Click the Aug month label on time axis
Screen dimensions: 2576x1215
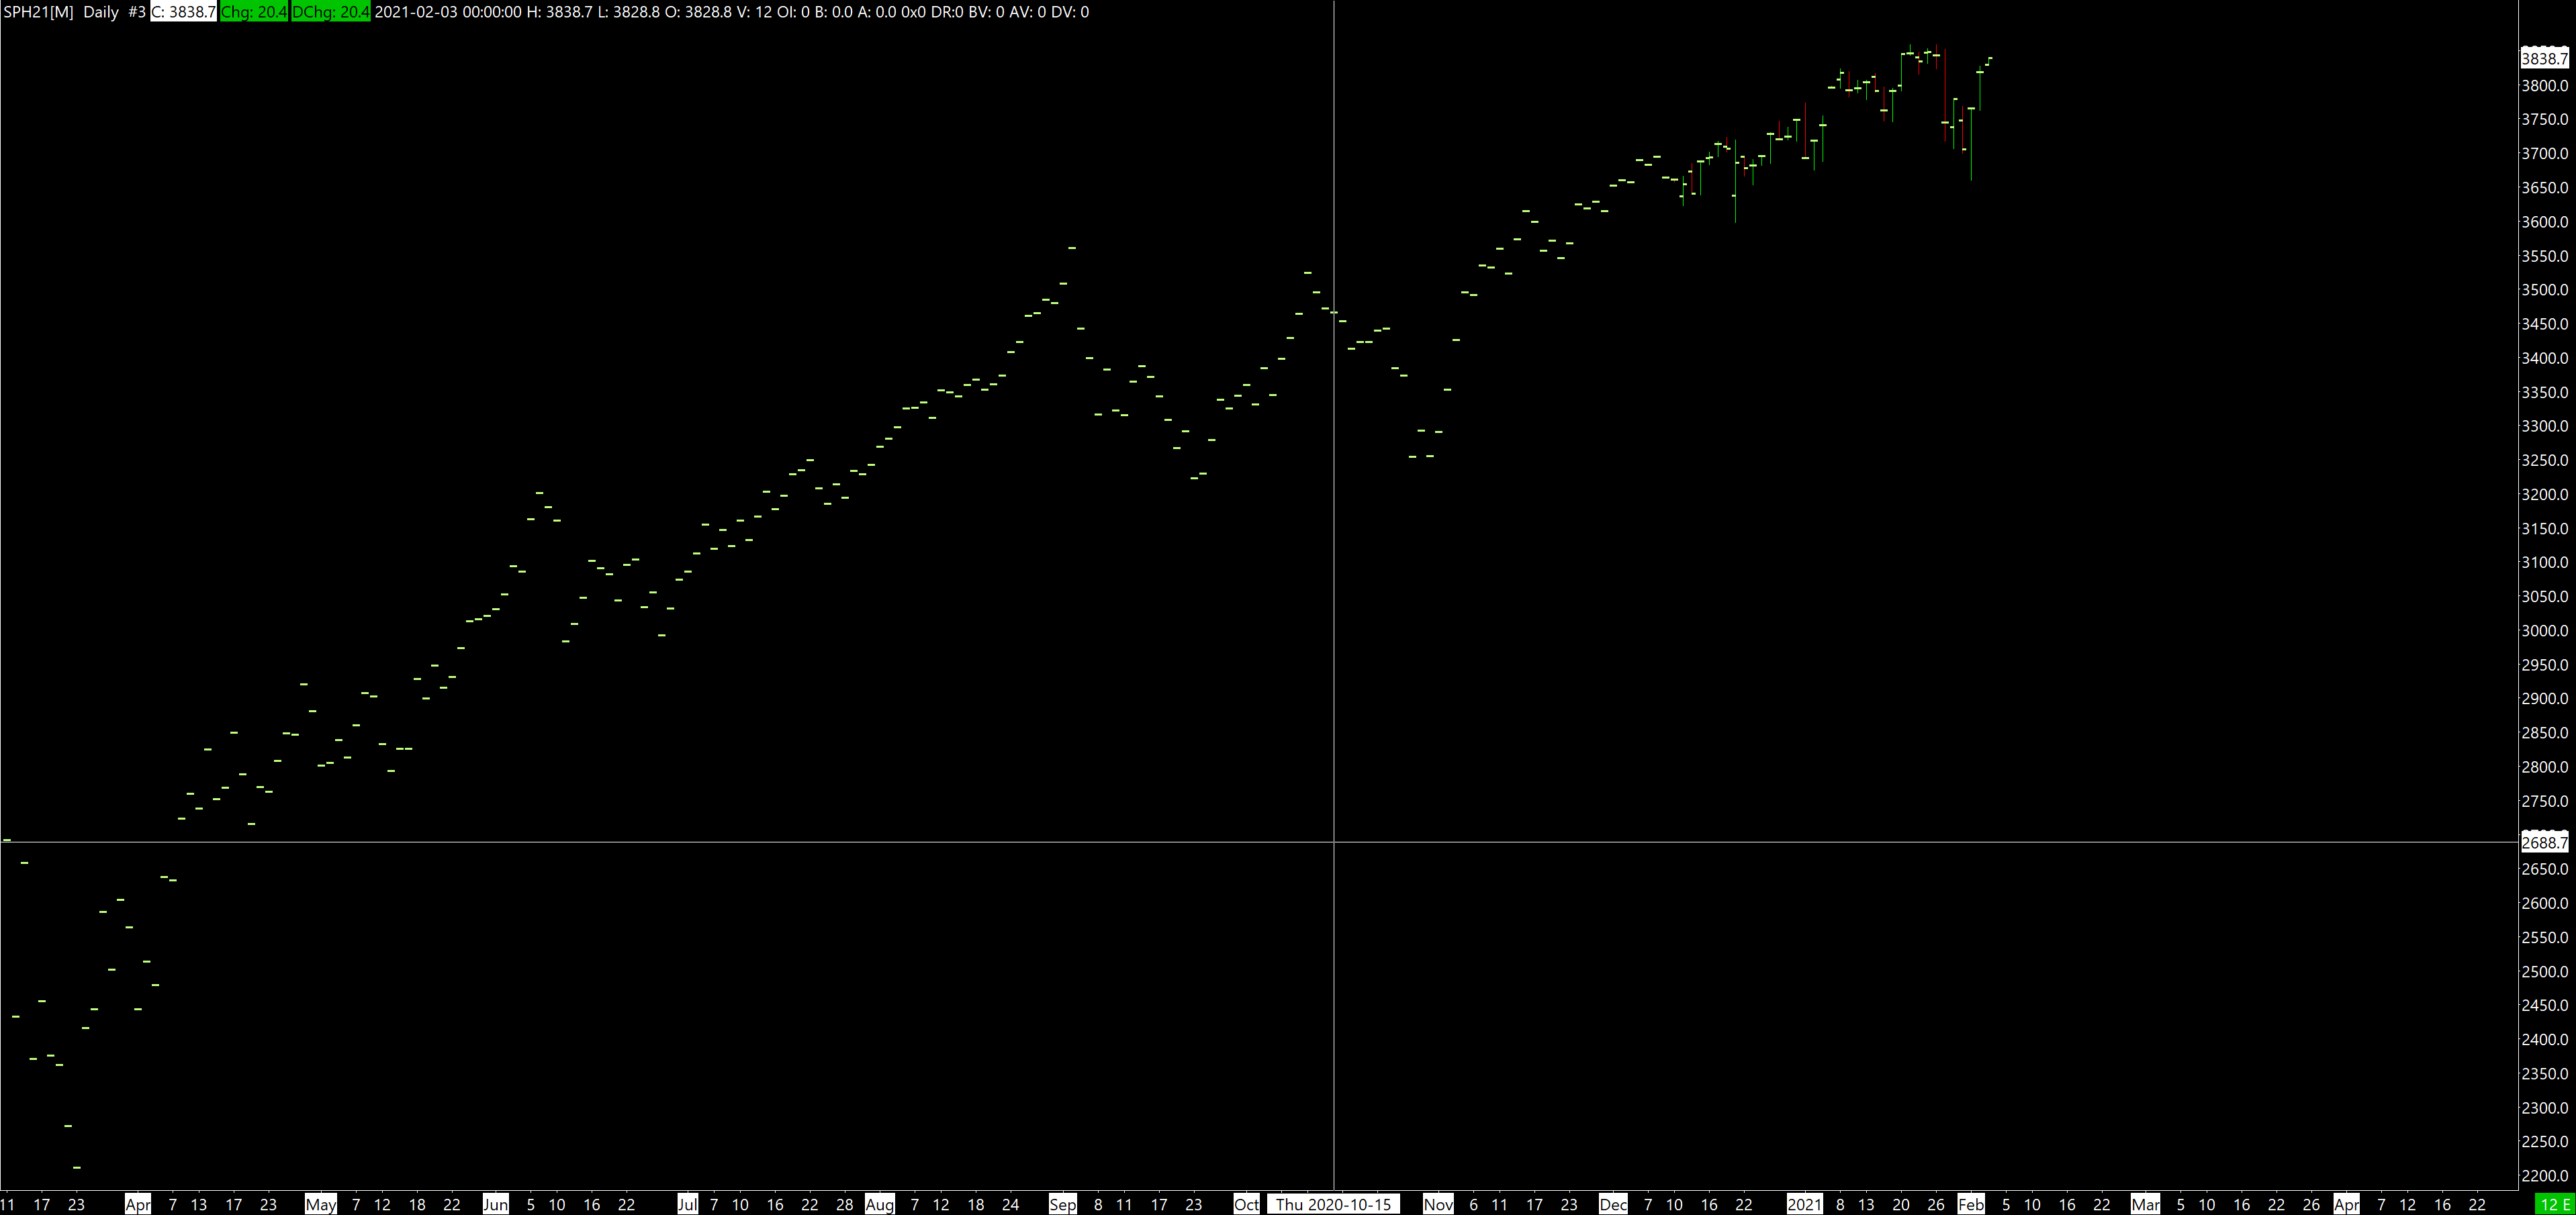coord(879,1205)
